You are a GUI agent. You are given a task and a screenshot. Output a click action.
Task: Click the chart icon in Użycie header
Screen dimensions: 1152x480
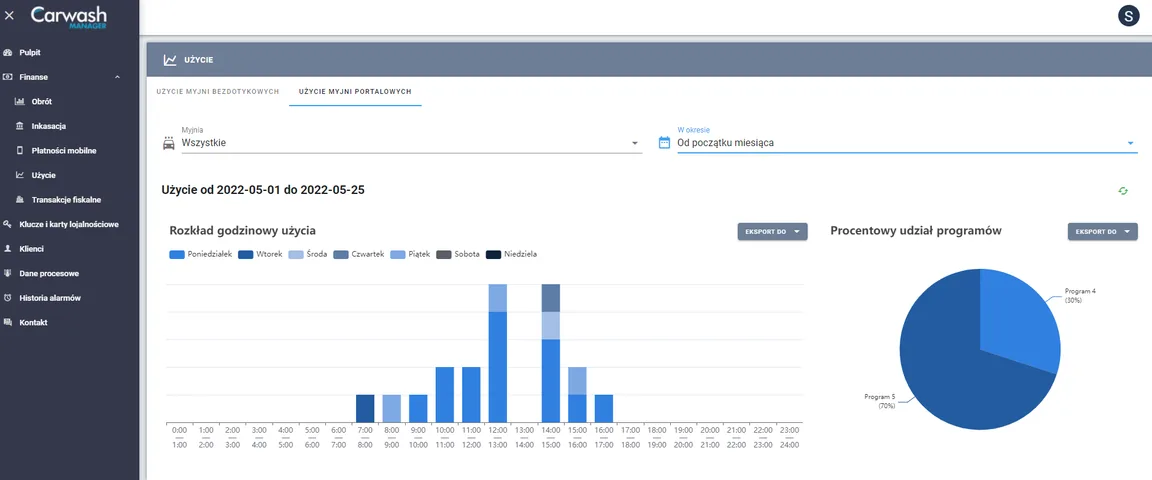(x=170, y=60)
